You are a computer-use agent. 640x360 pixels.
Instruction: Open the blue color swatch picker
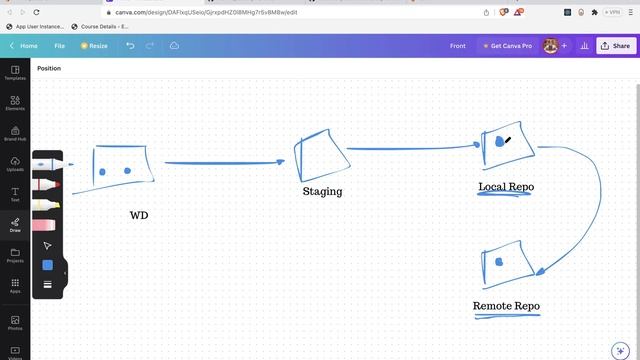coord(47,265)
